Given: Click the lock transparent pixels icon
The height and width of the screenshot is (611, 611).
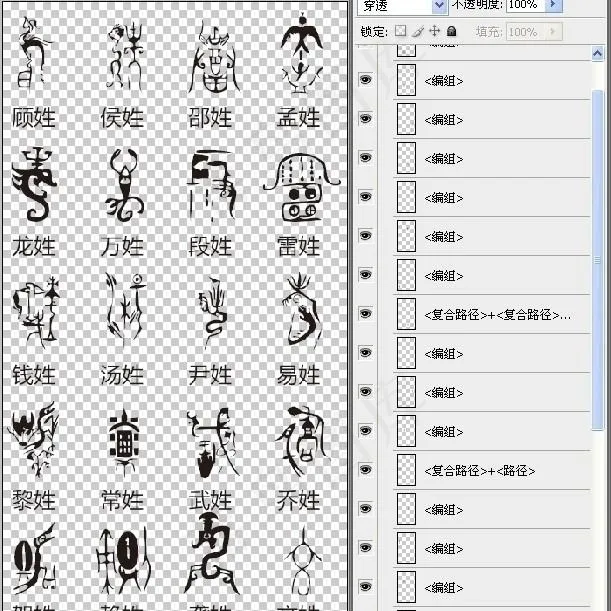Looking at the screenshot, I should [x=401, y=32].
